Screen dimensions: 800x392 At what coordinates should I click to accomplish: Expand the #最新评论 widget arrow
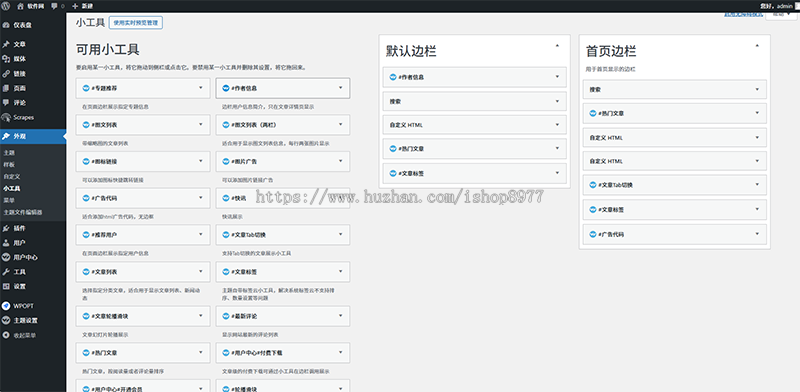pyautogui.click(x=341, y=316)
